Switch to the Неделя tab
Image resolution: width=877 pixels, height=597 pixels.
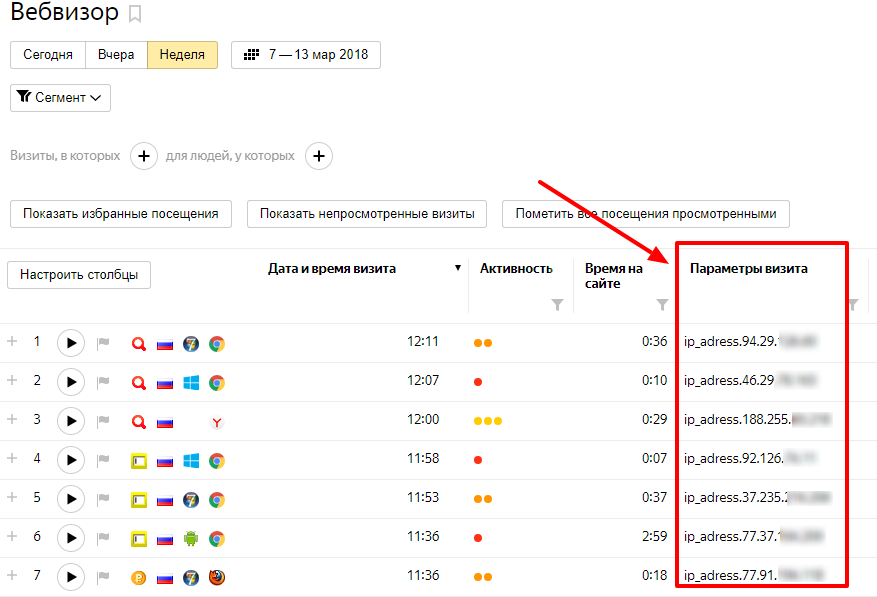pos(182,55)
